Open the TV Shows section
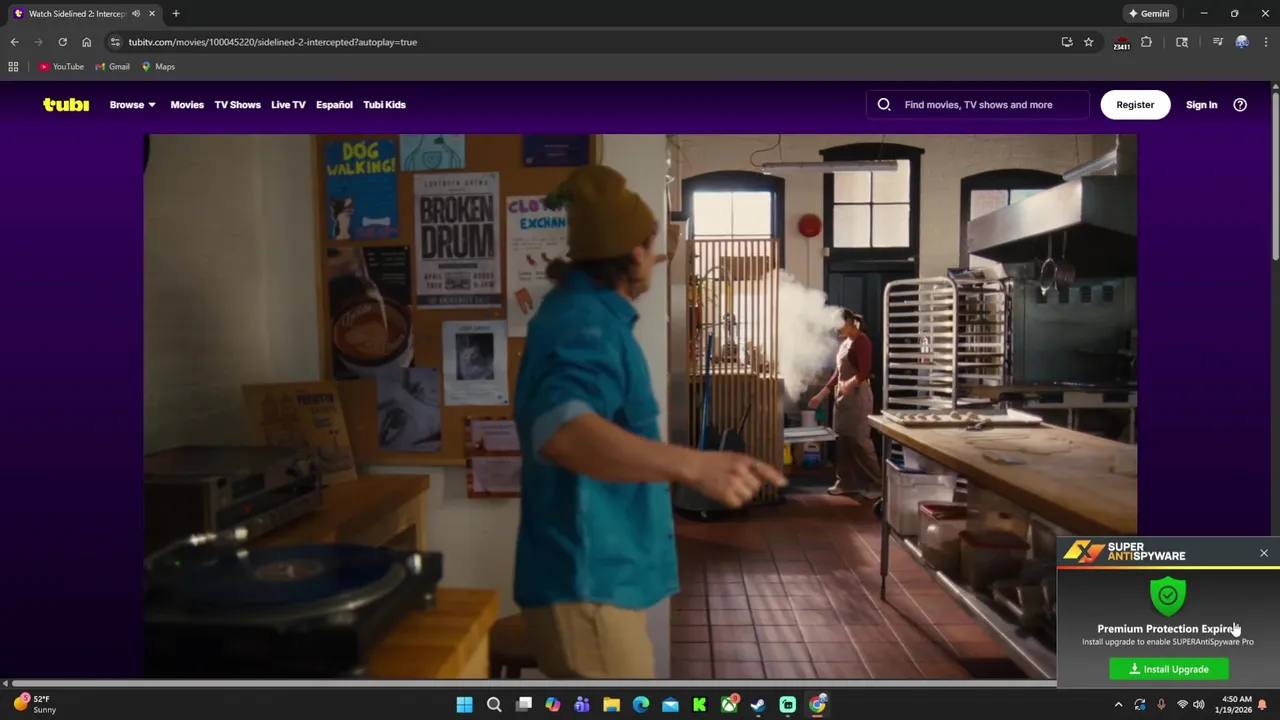 coord(237,104)
